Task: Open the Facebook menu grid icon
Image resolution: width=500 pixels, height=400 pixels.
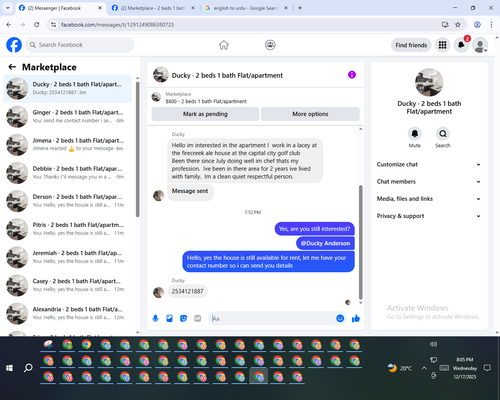Action: [442, 45]
